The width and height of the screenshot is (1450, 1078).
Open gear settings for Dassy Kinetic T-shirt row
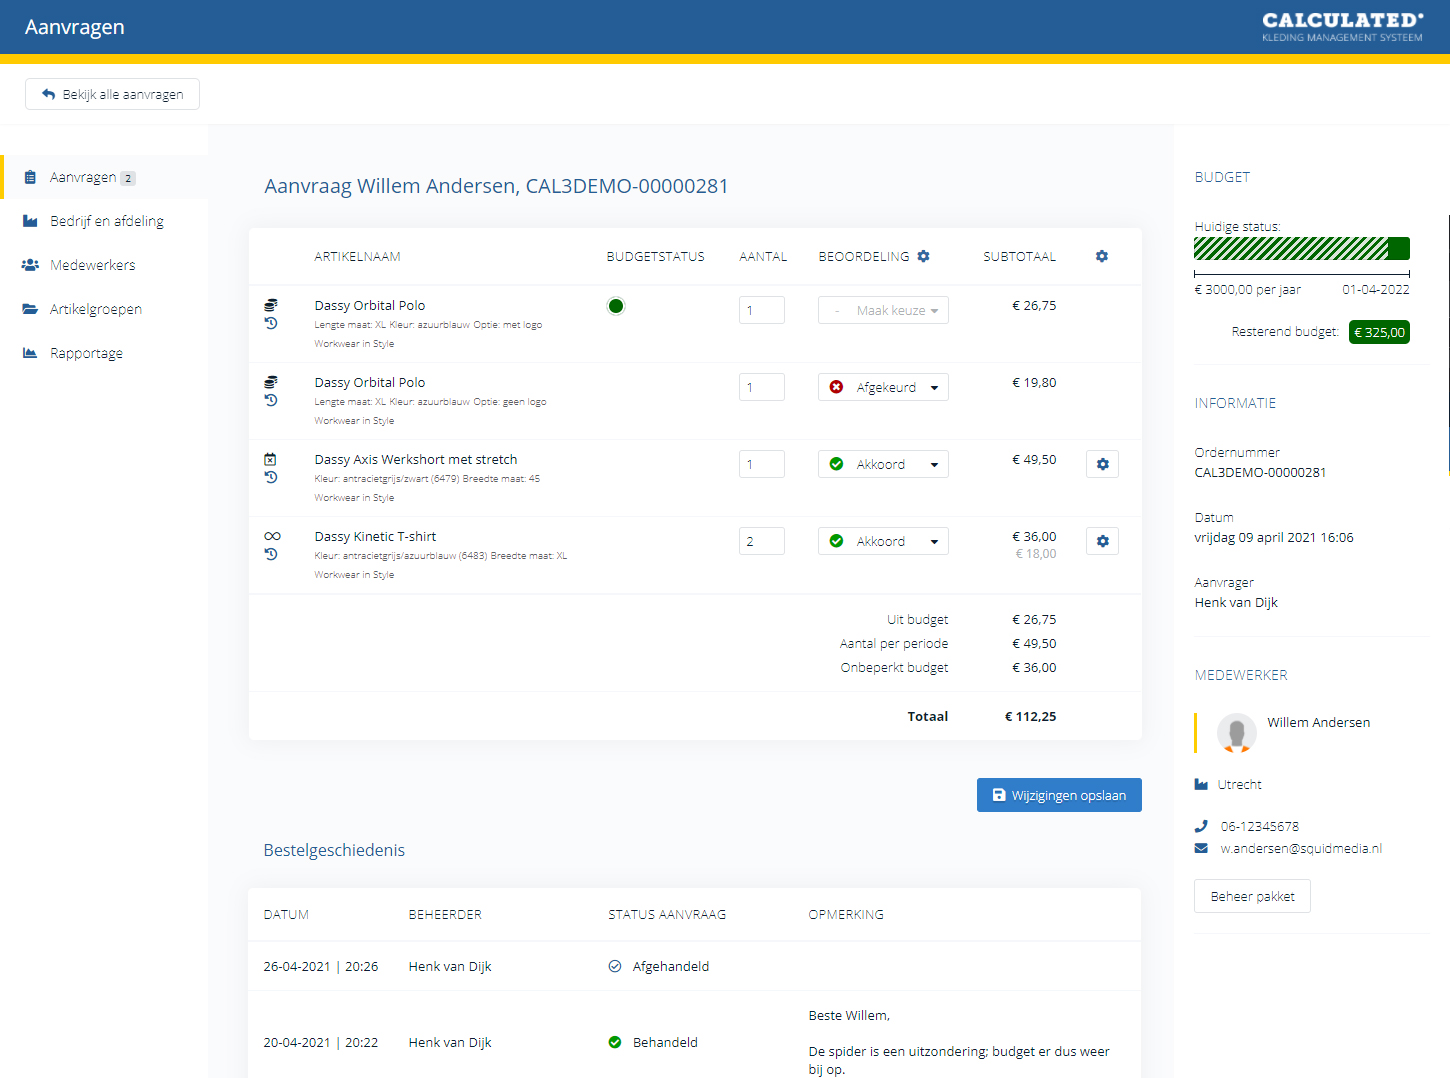pyautogui.click(x=1102, y=541)
